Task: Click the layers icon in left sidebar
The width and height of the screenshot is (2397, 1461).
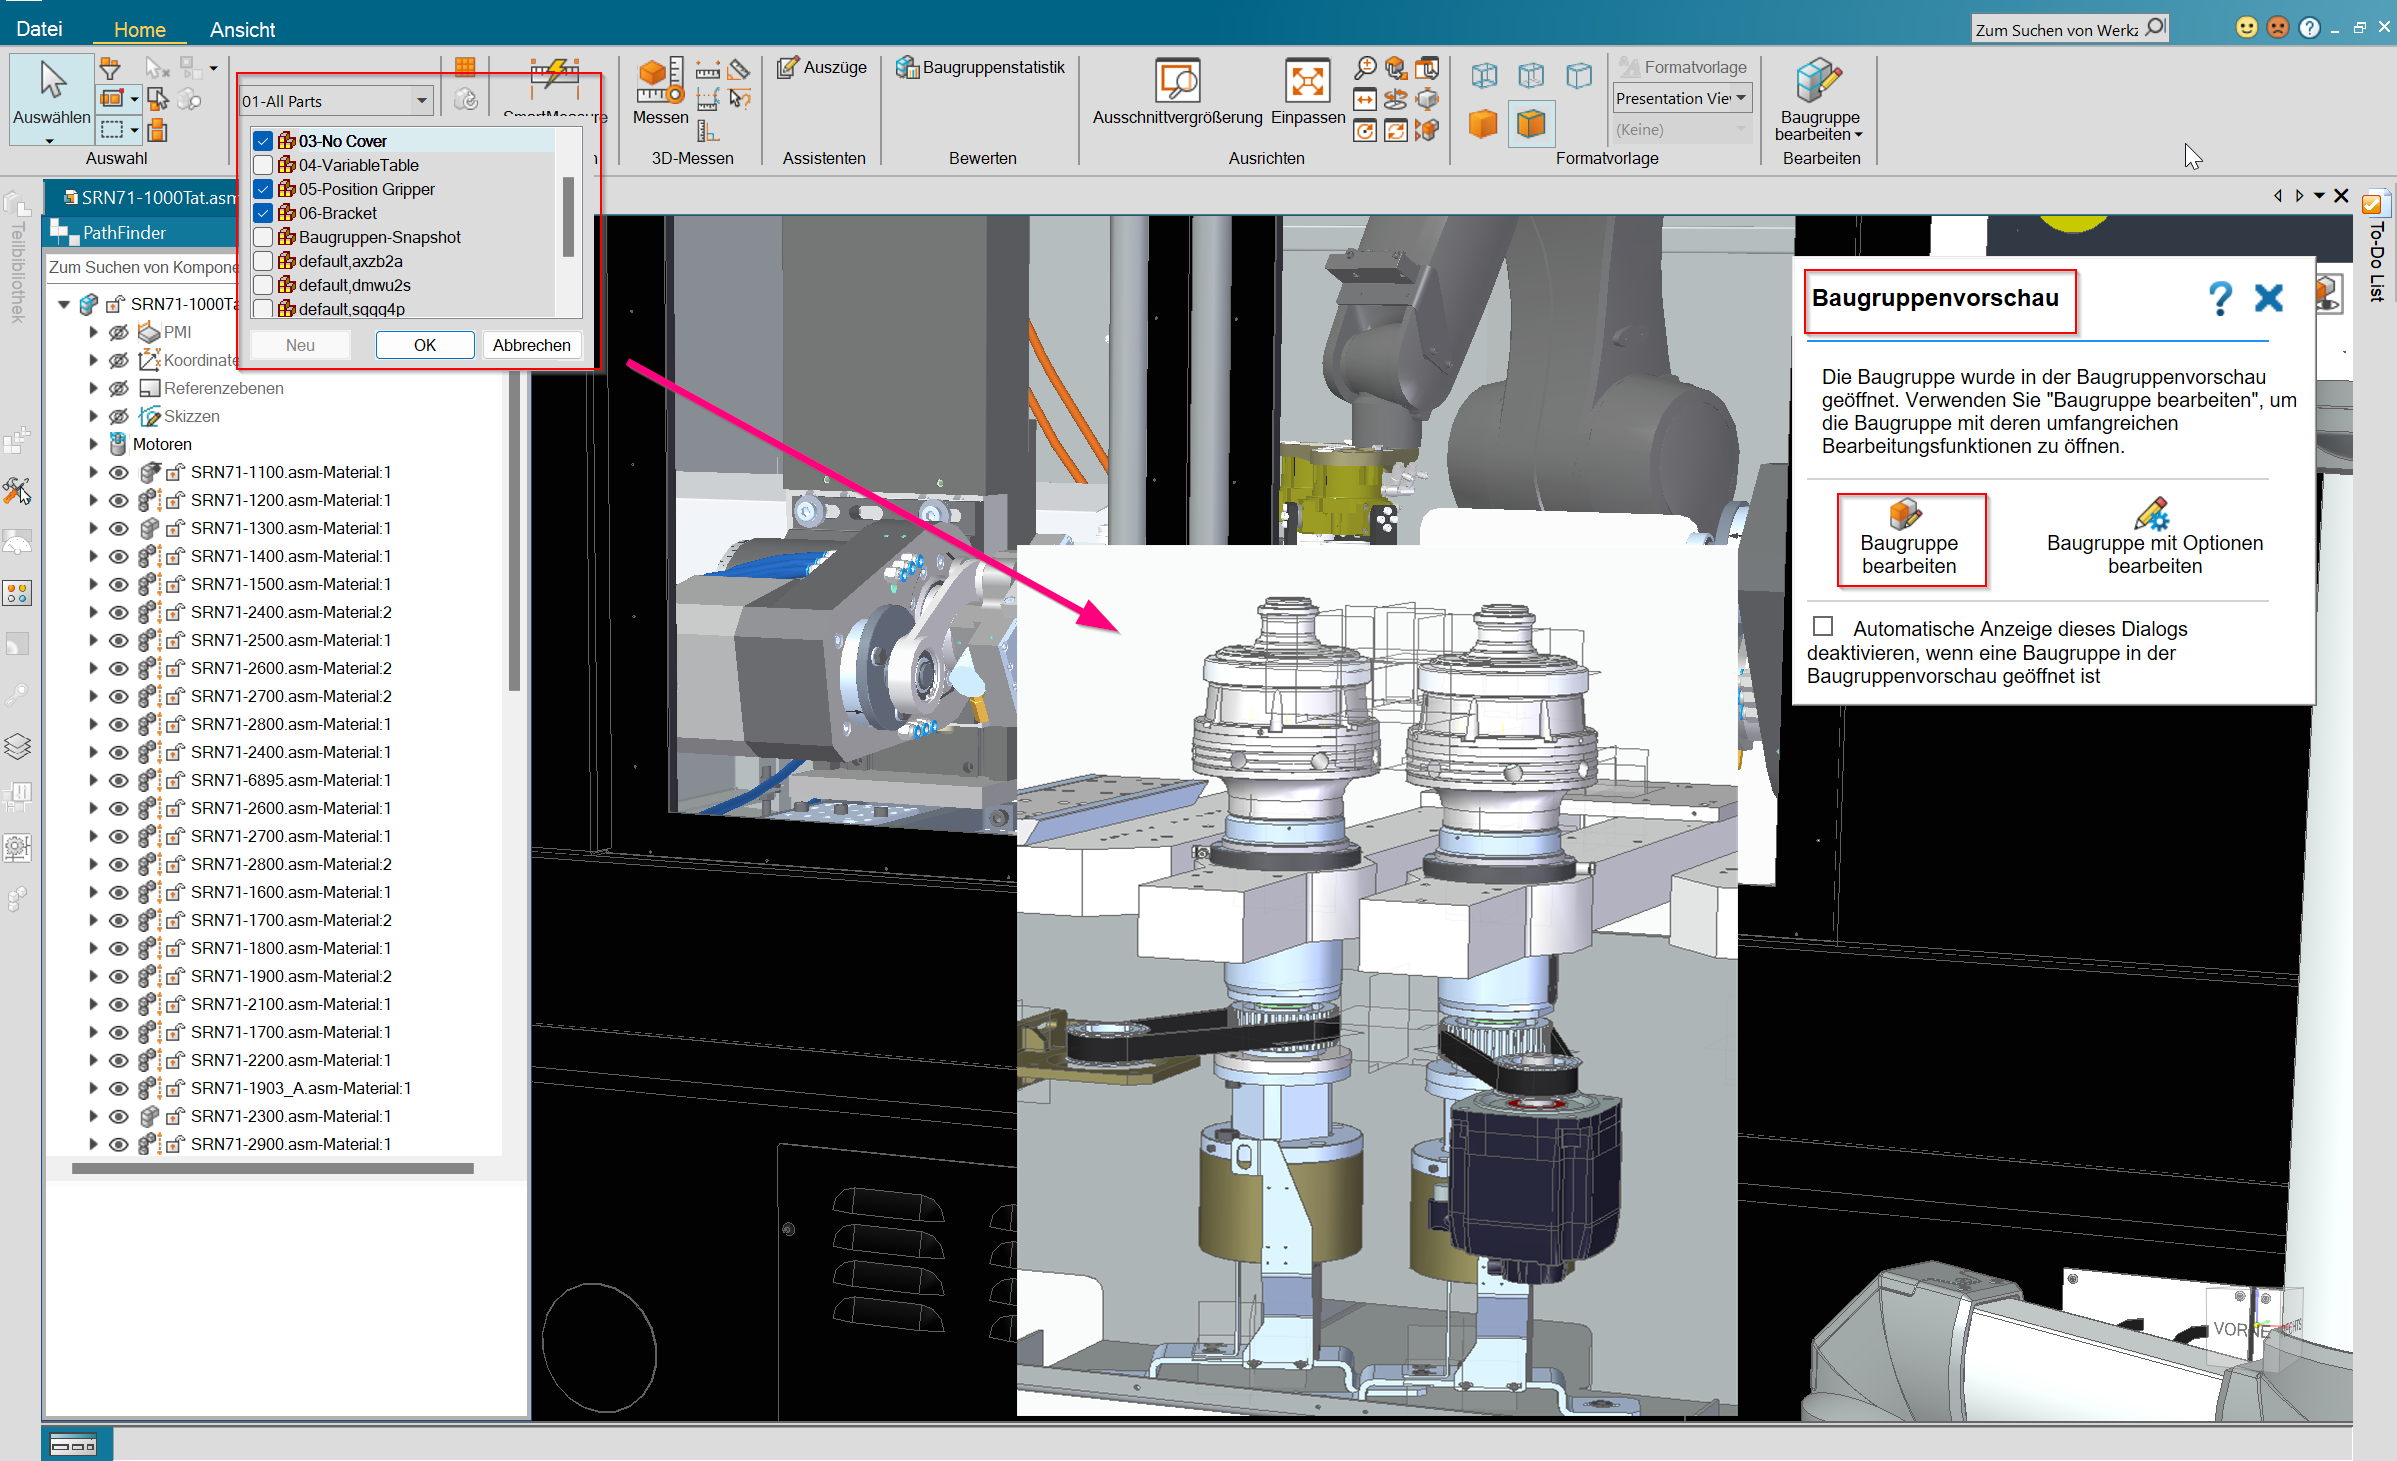Action: pyautogui.click(x=18, y=745)
